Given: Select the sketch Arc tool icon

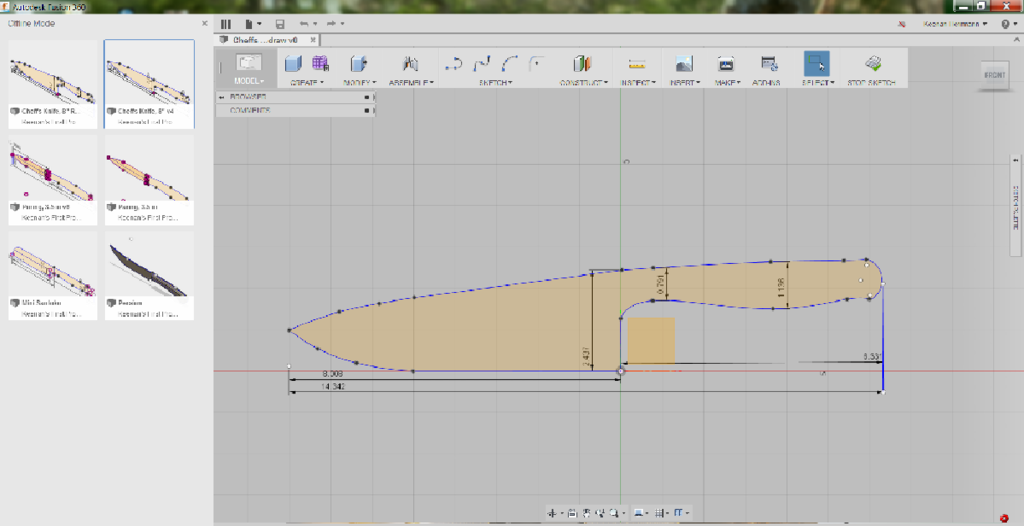Looking at the screenshot, I should click(510, 63).
